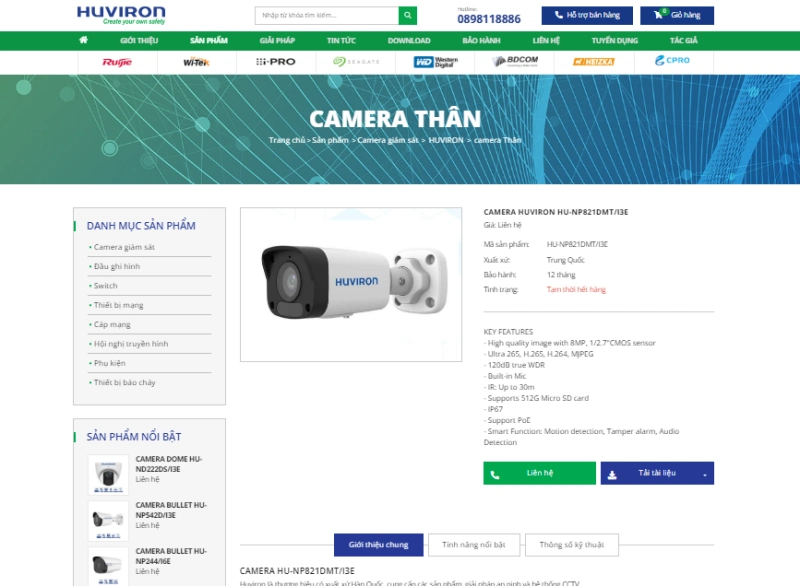Open the GIẢI PHÁP menu
Screen dimensions: 800x586
(x=277, y=41)
